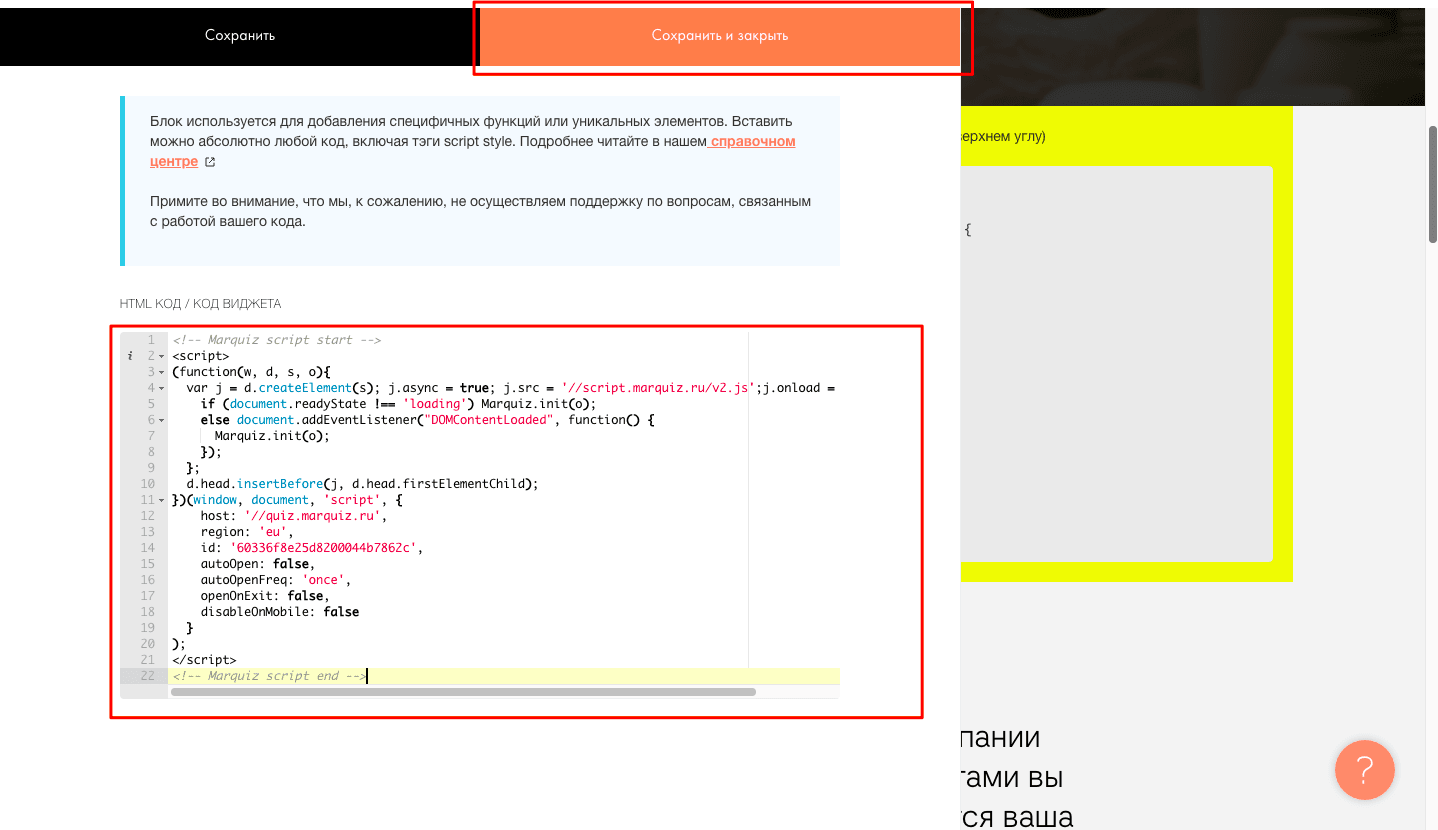Click the '//script.marquiz.ru/v2.js' string
The width and height of the screenshot is (1438, 830).
[x=656, y=388]
